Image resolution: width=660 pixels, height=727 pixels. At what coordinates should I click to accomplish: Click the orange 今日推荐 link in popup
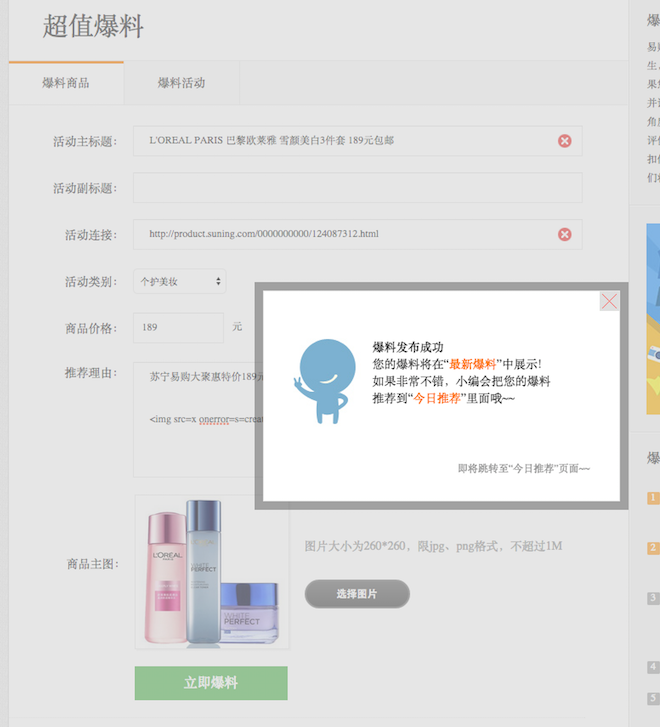(x=437, y=398)
